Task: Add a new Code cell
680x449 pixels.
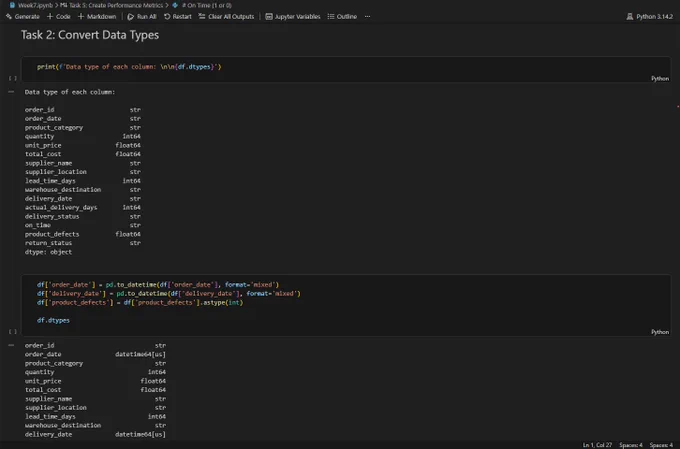Action: pos(59,16)
